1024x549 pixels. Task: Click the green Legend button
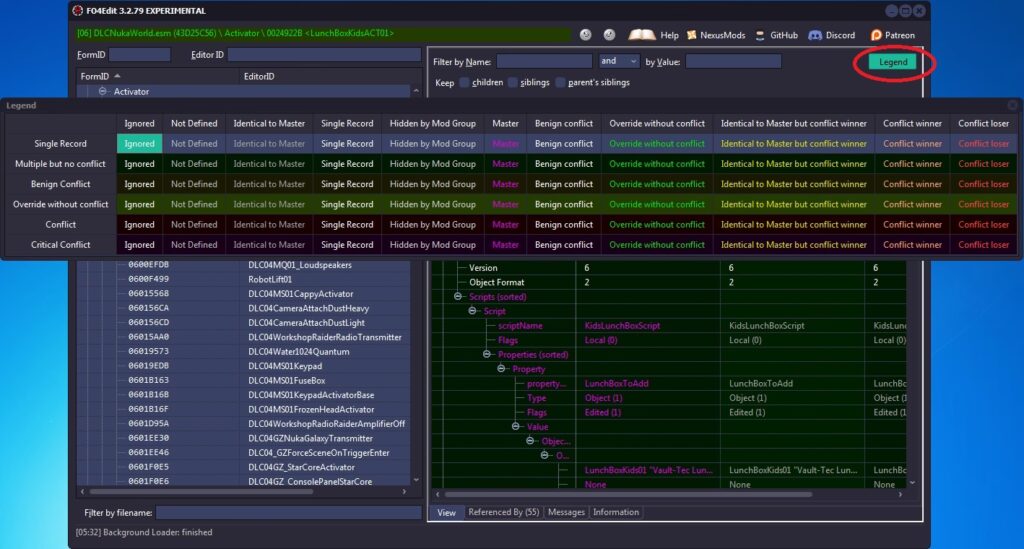(893, 62)
